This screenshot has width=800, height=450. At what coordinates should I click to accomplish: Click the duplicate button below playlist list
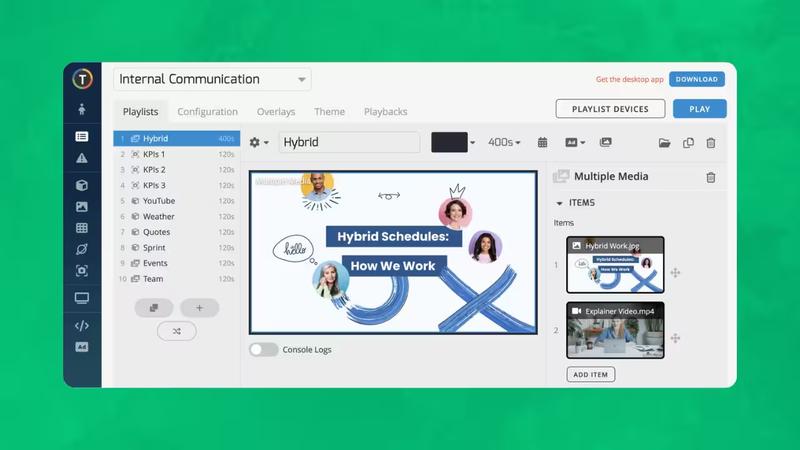154,308
